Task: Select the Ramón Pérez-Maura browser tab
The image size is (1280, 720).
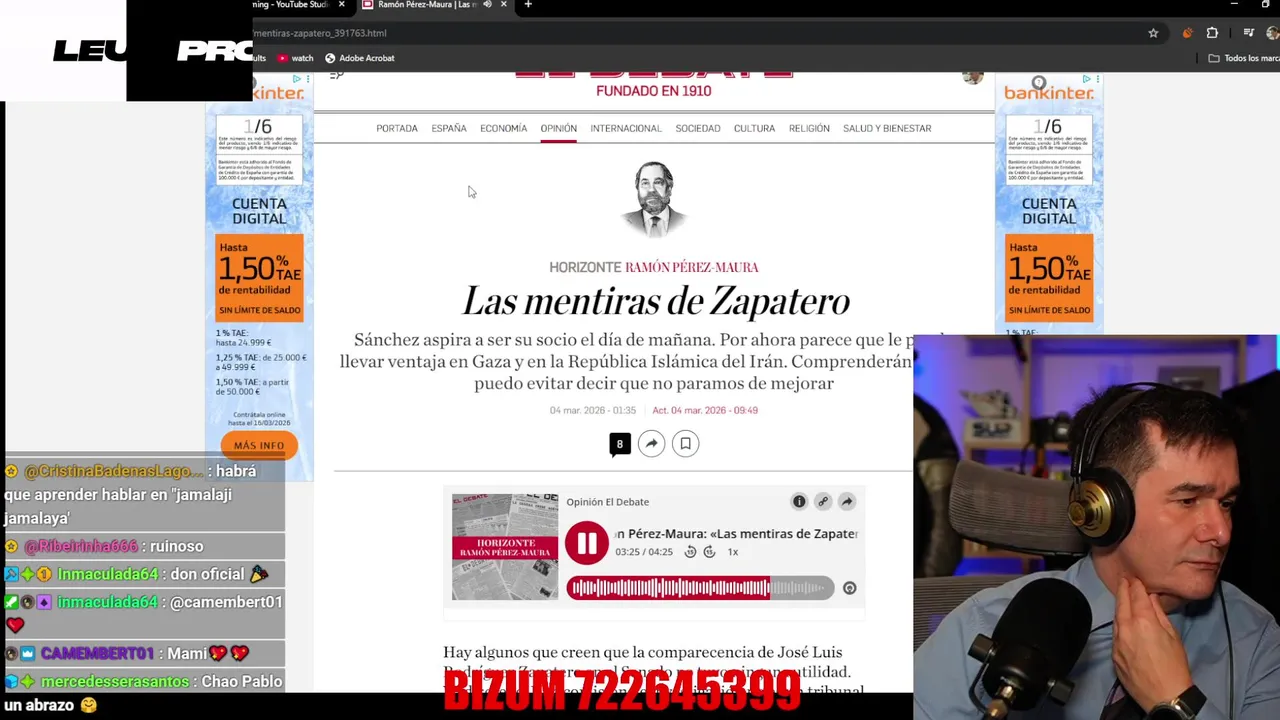Action: (x=425, y=5)
